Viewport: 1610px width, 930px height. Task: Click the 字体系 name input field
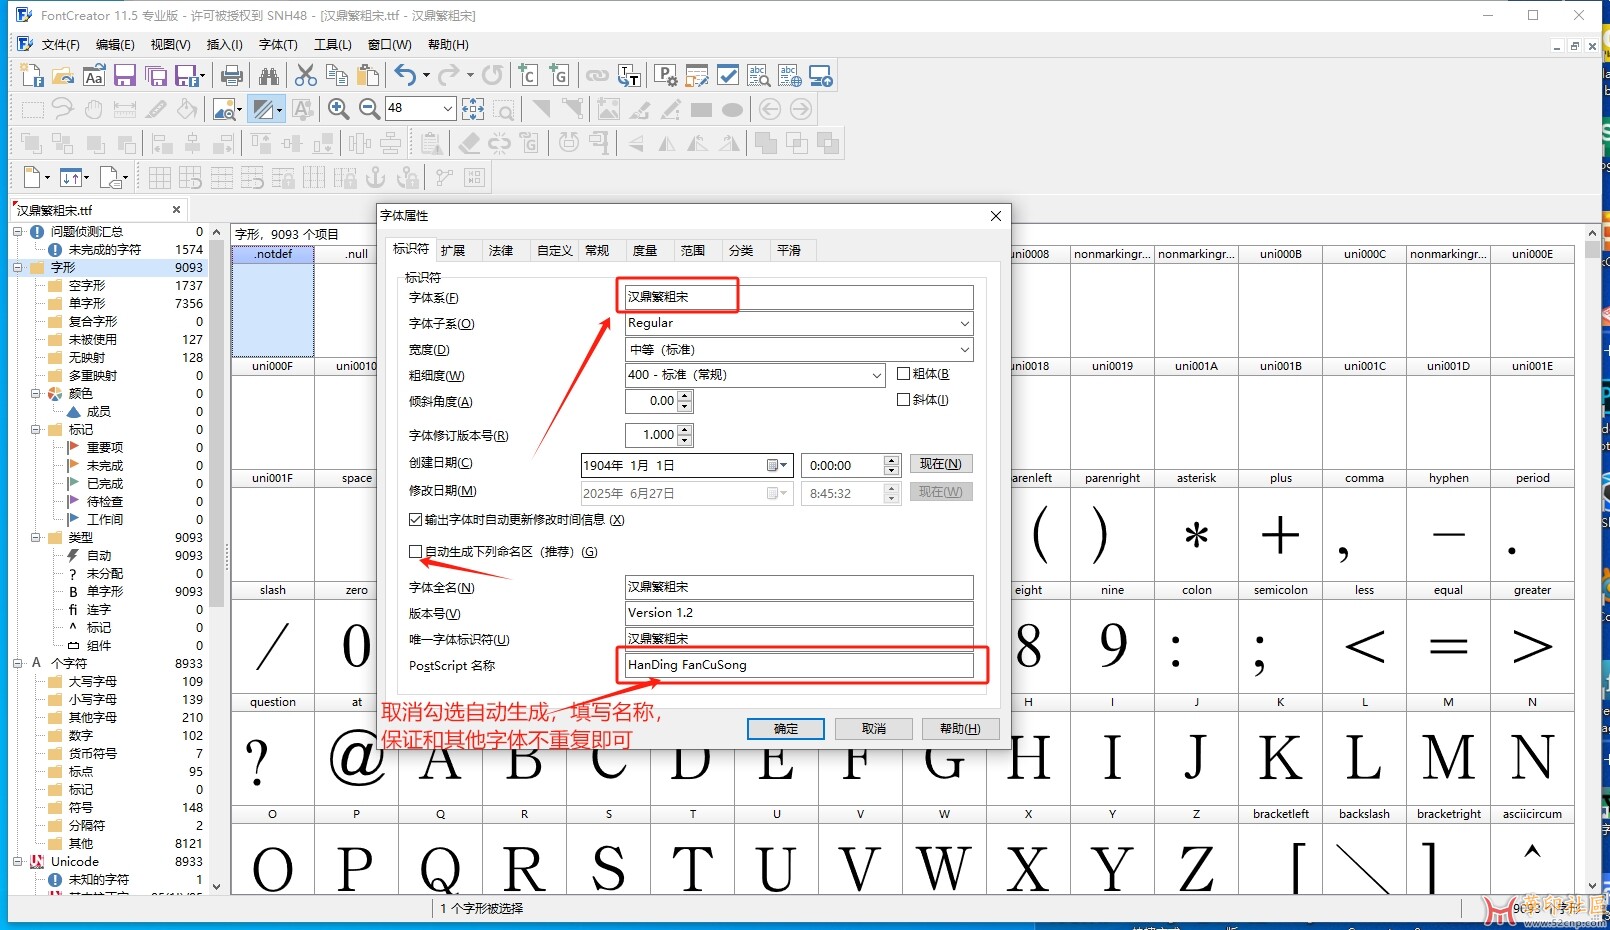coord(799,297)
